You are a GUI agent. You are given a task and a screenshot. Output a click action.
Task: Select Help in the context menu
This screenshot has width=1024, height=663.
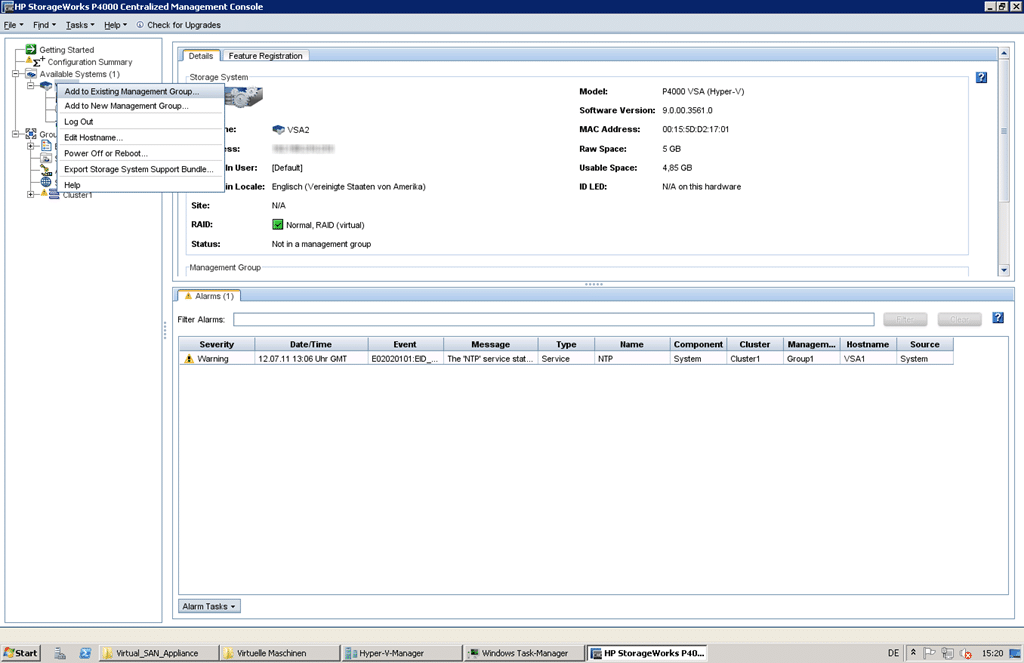140,185
